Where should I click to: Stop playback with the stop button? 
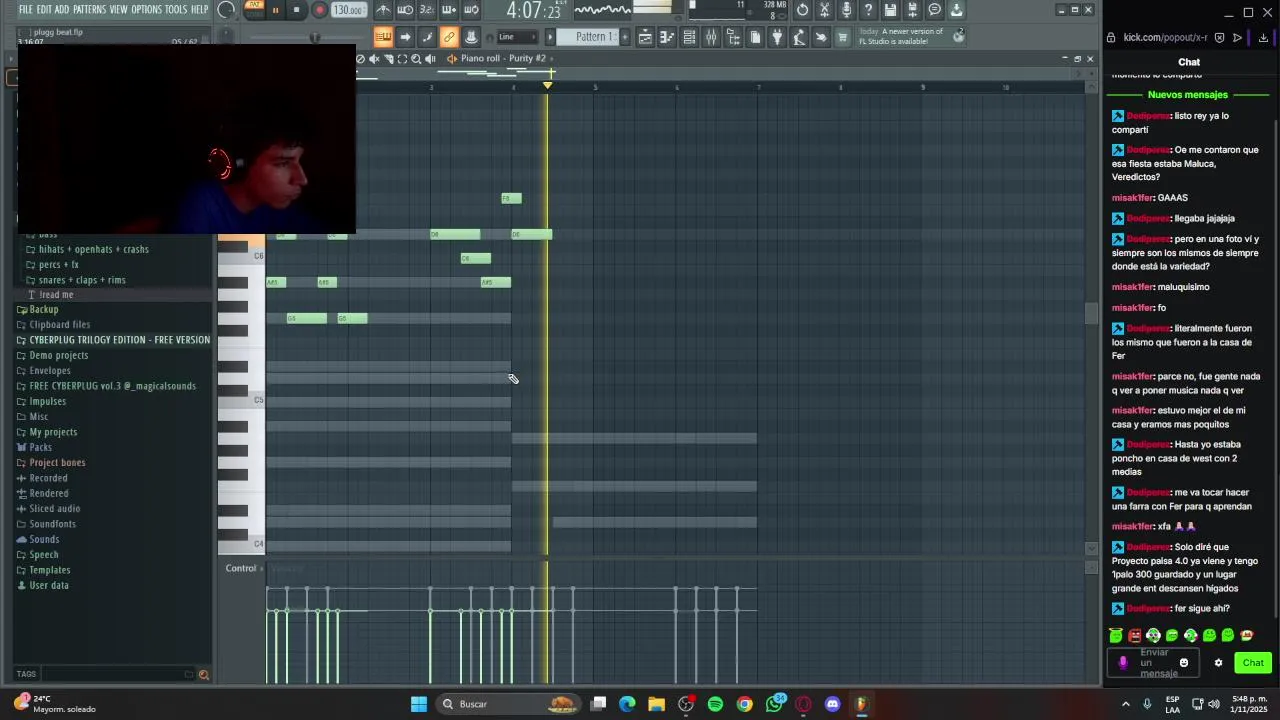[296, 10]
